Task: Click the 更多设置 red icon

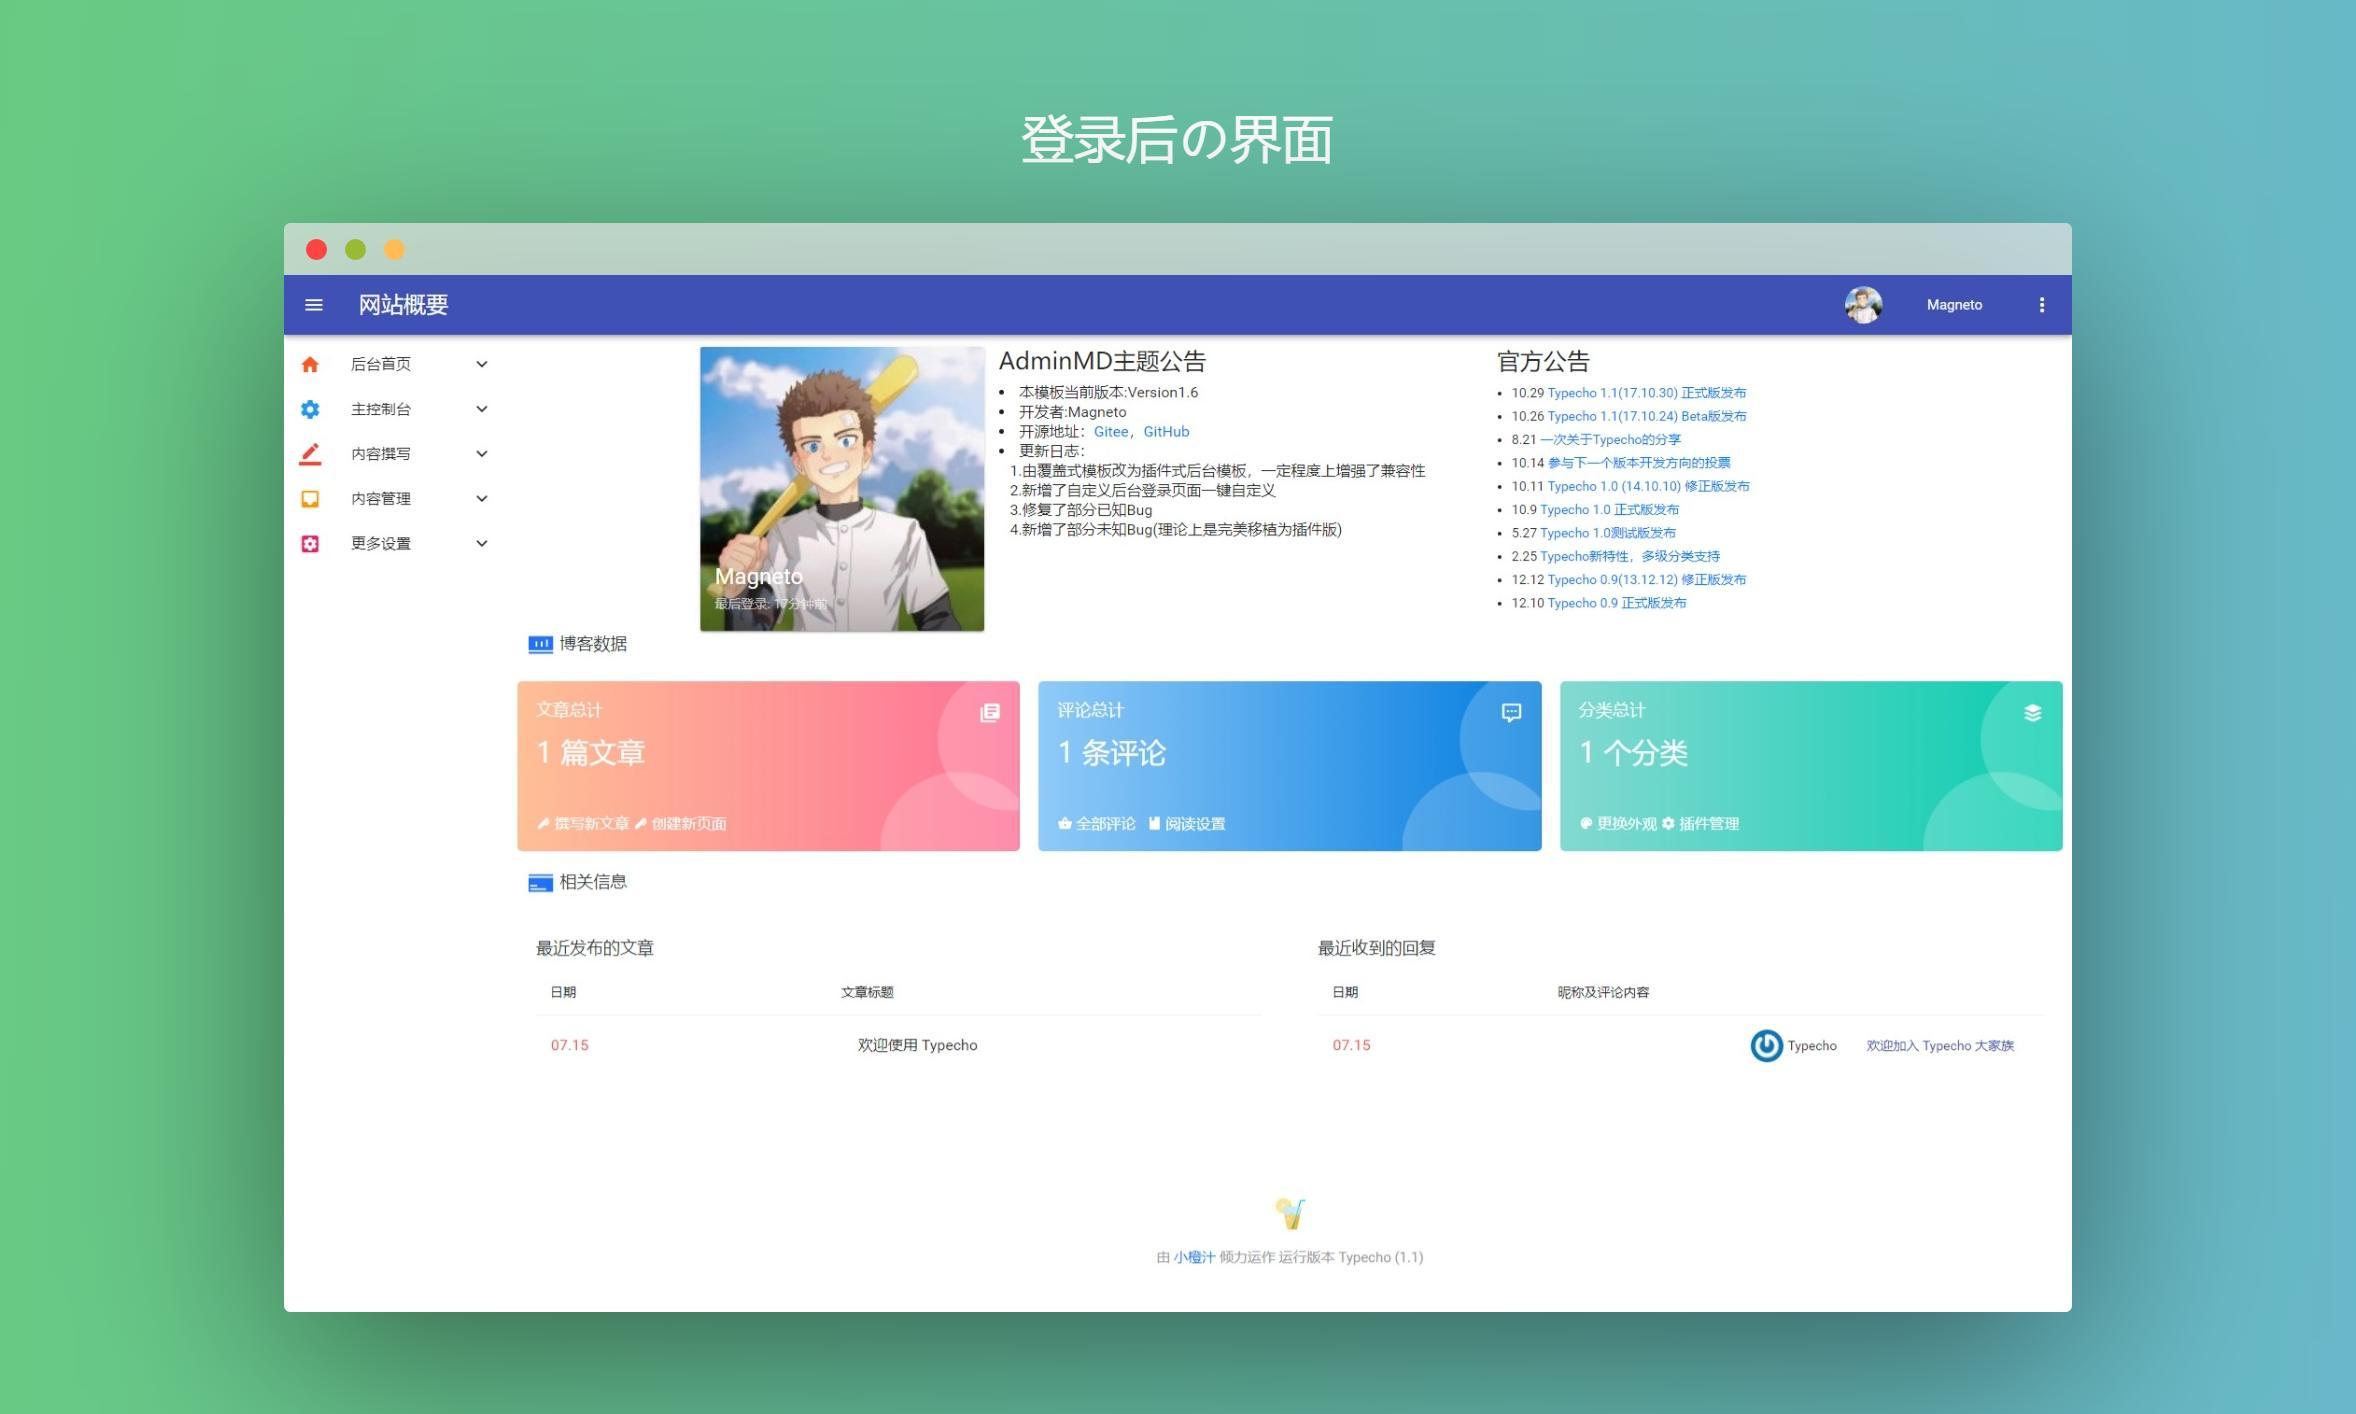Action: (x=310, y=544)
